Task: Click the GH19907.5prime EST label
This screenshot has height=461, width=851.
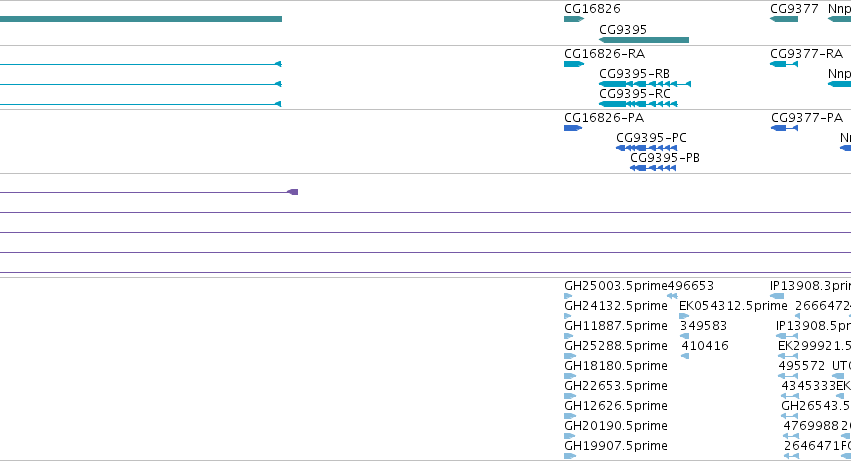Action: pyautogui.click(x=616, y=447)
